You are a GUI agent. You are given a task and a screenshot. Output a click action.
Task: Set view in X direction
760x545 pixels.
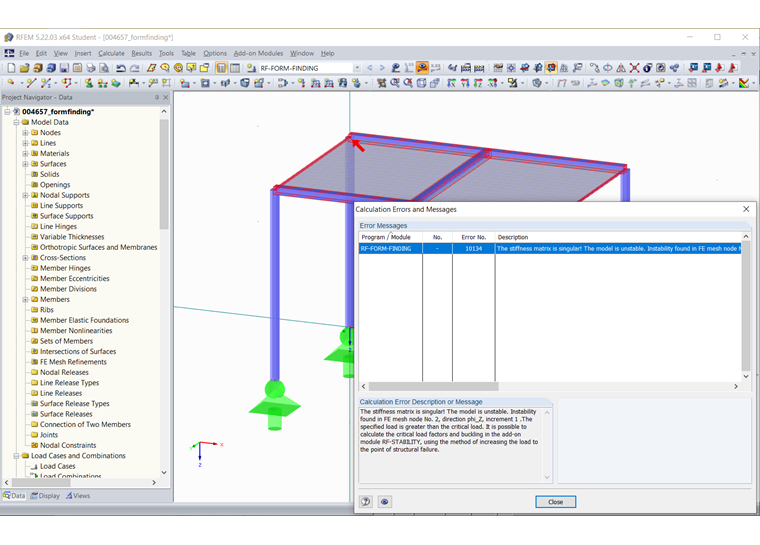click(451, 83)
